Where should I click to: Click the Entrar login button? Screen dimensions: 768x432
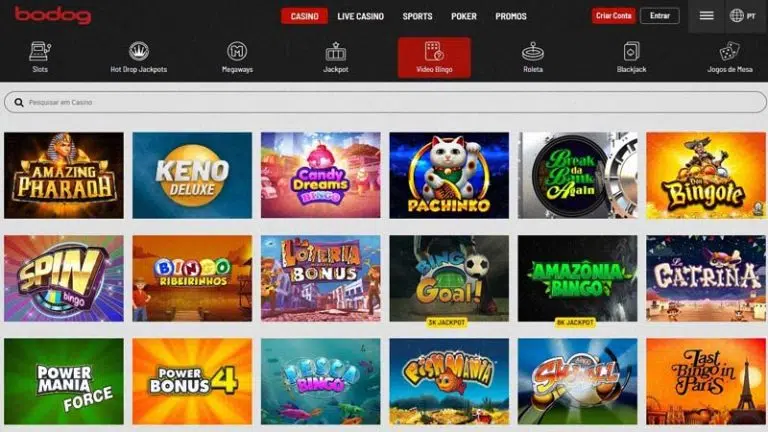(660, 16)
